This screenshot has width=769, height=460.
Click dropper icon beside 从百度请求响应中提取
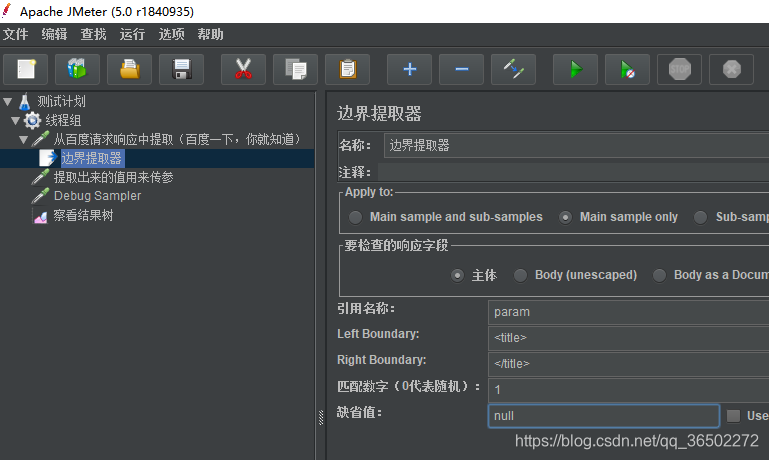coord(40,139)
